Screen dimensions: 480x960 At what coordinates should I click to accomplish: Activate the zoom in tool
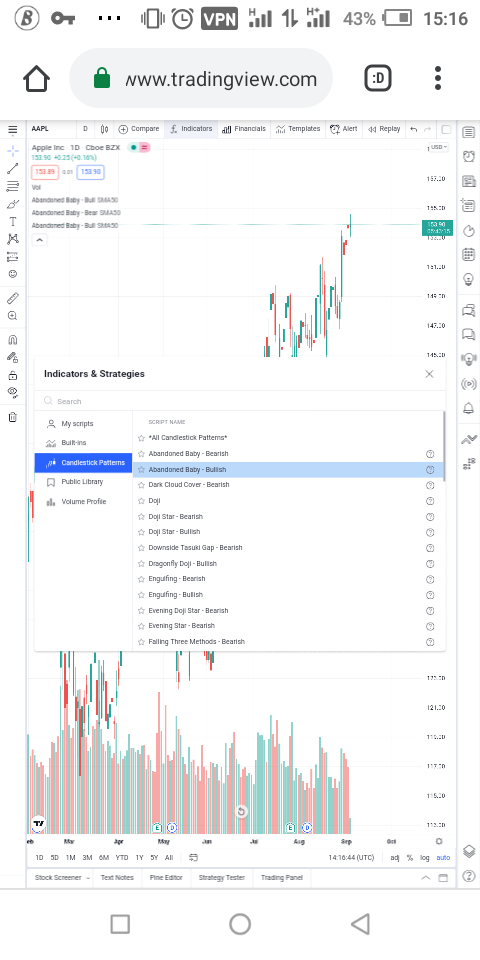tap(12, 316)
